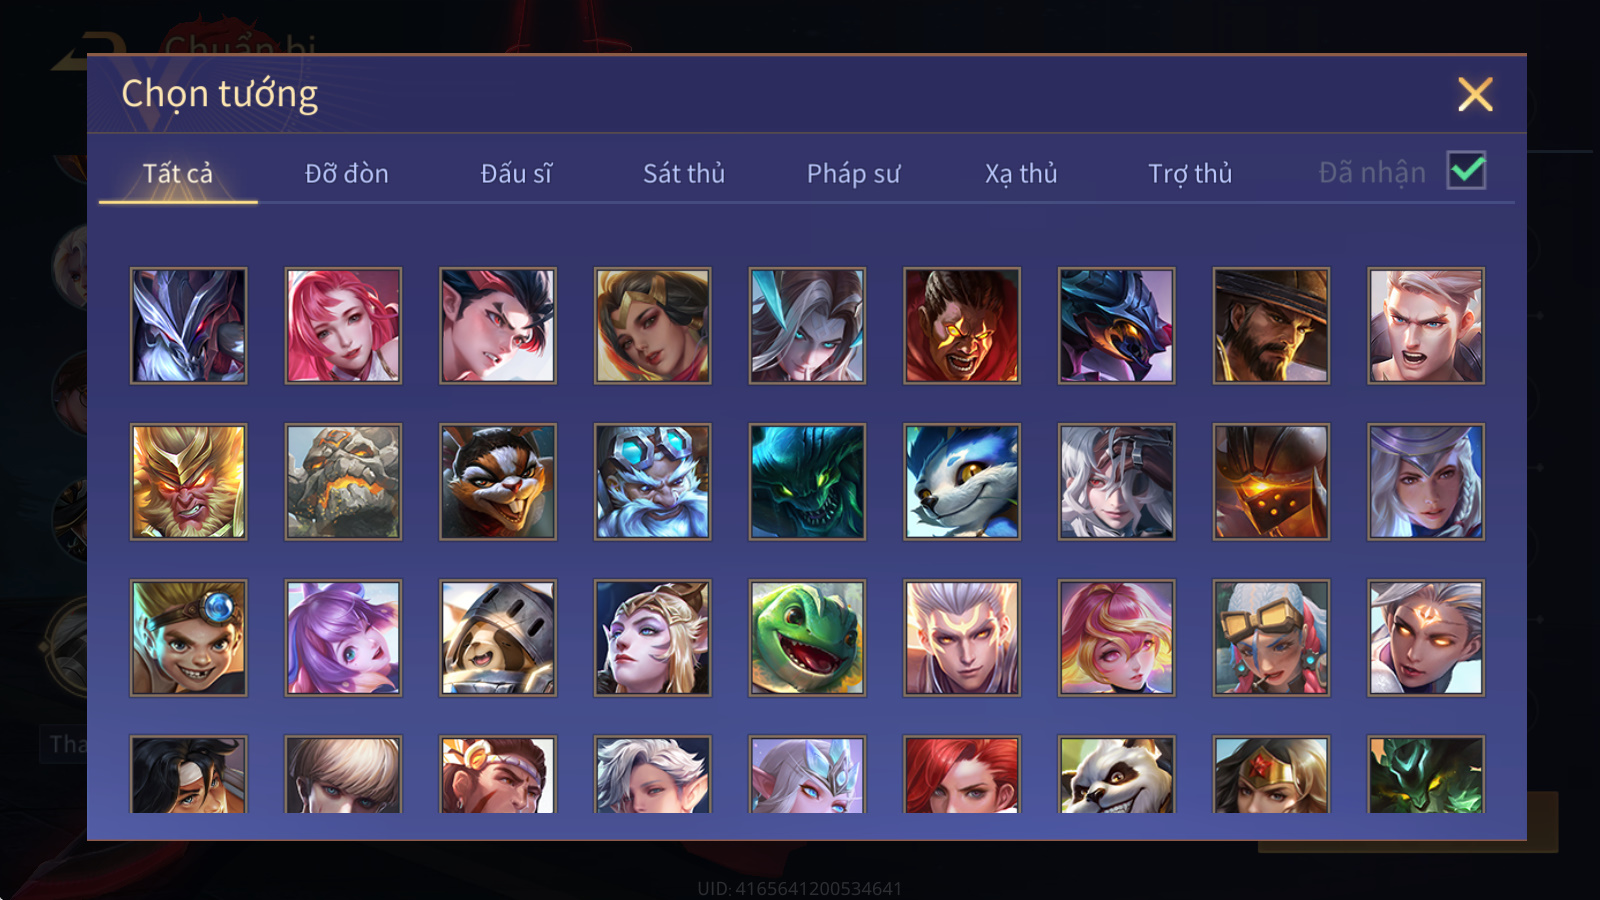
Task: Select the pink-haired girl hero portrait
Action: point(343,325)
